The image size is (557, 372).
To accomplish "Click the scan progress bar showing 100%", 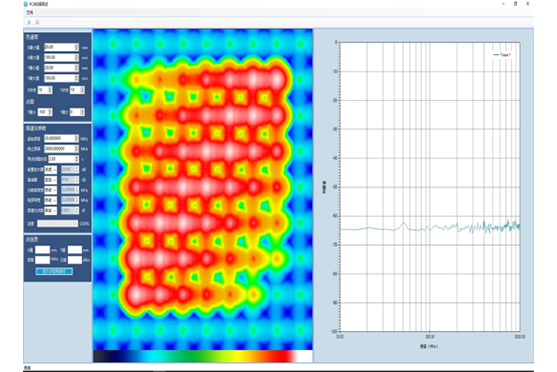I will click(x=58, y=223).
